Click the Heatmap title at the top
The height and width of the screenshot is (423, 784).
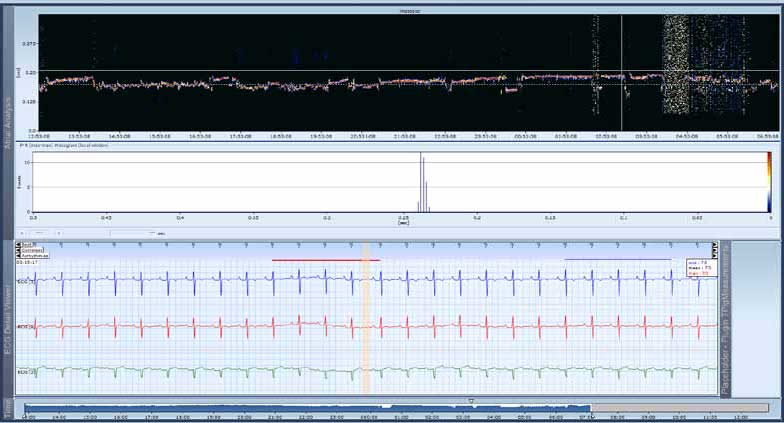coord(410,11)
